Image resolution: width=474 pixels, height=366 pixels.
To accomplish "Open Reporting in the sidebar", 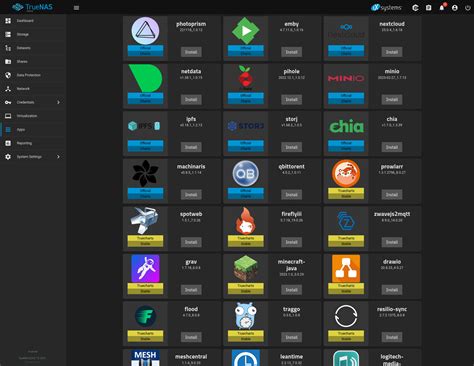I will pyautogui.click(x=33, y=143).
